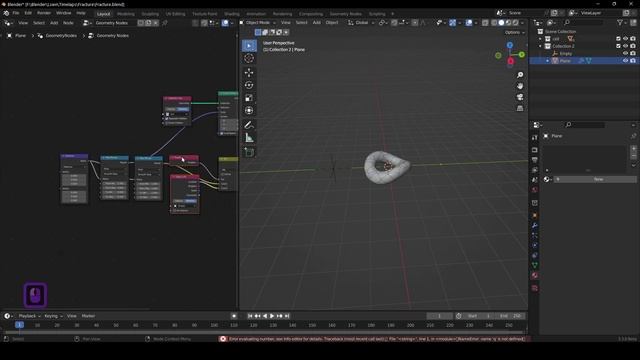Click the Pan hand icon in viewport
640x360 pixels.
pos(520,86)
